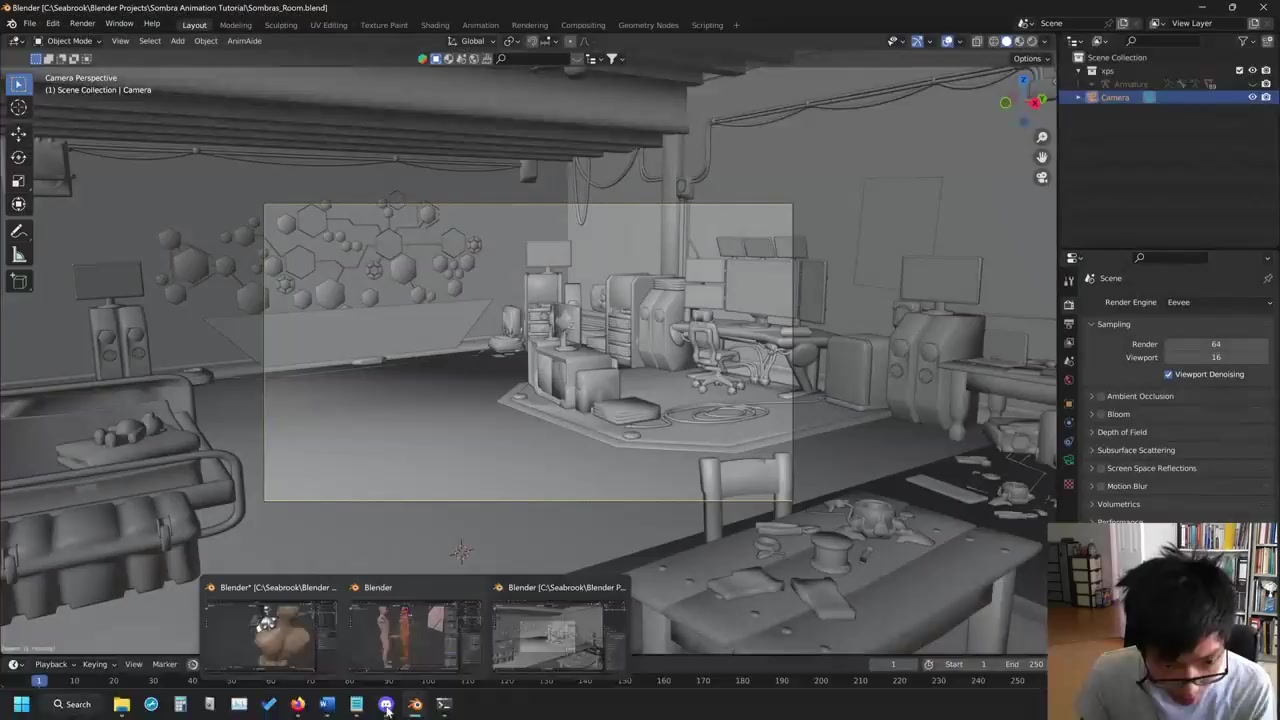Click the Options button in the viewport header
The height and width of the screenshot is (720, 1280).
click(x=1031, y=58)
